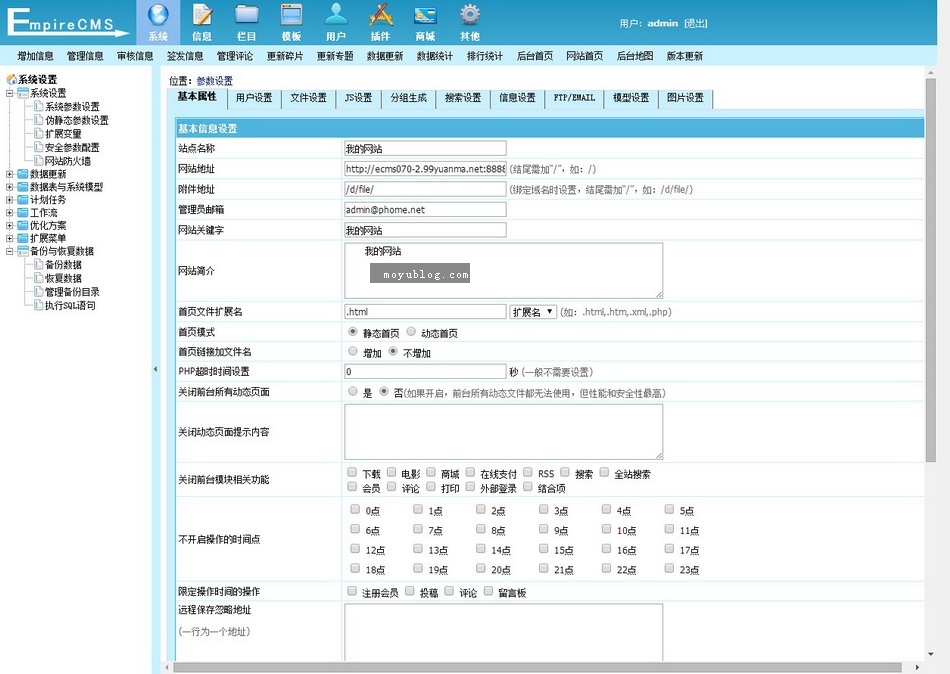Go to the 分组生成 tab
Image resolution: width=950 pixels, height=674 pixels.
(x=408, y=98)
